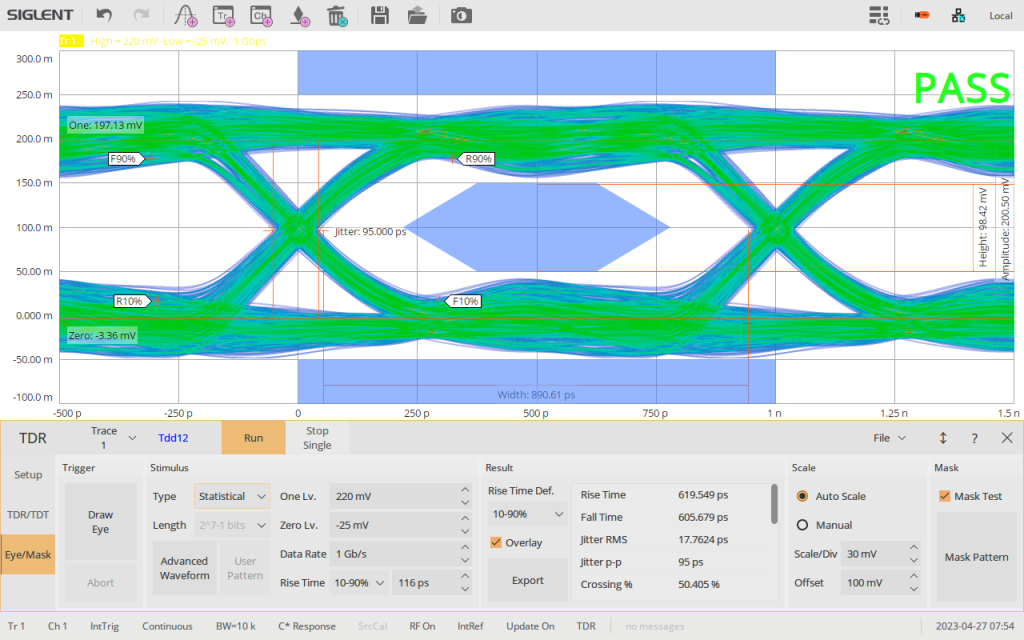
Task: Click the floppy disk save icon
Action: 380,15
